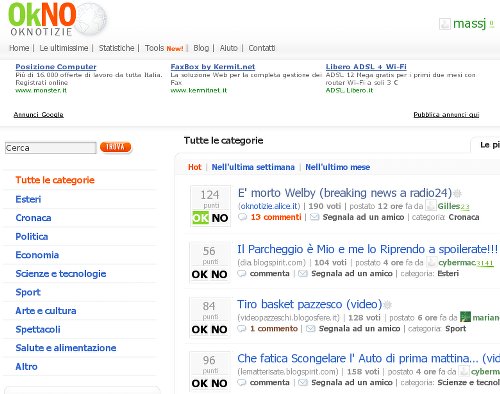
Task: Open Libero ADSL + Wi-Fi ad link
Action: pyautogui.click(x=366, y=67)
